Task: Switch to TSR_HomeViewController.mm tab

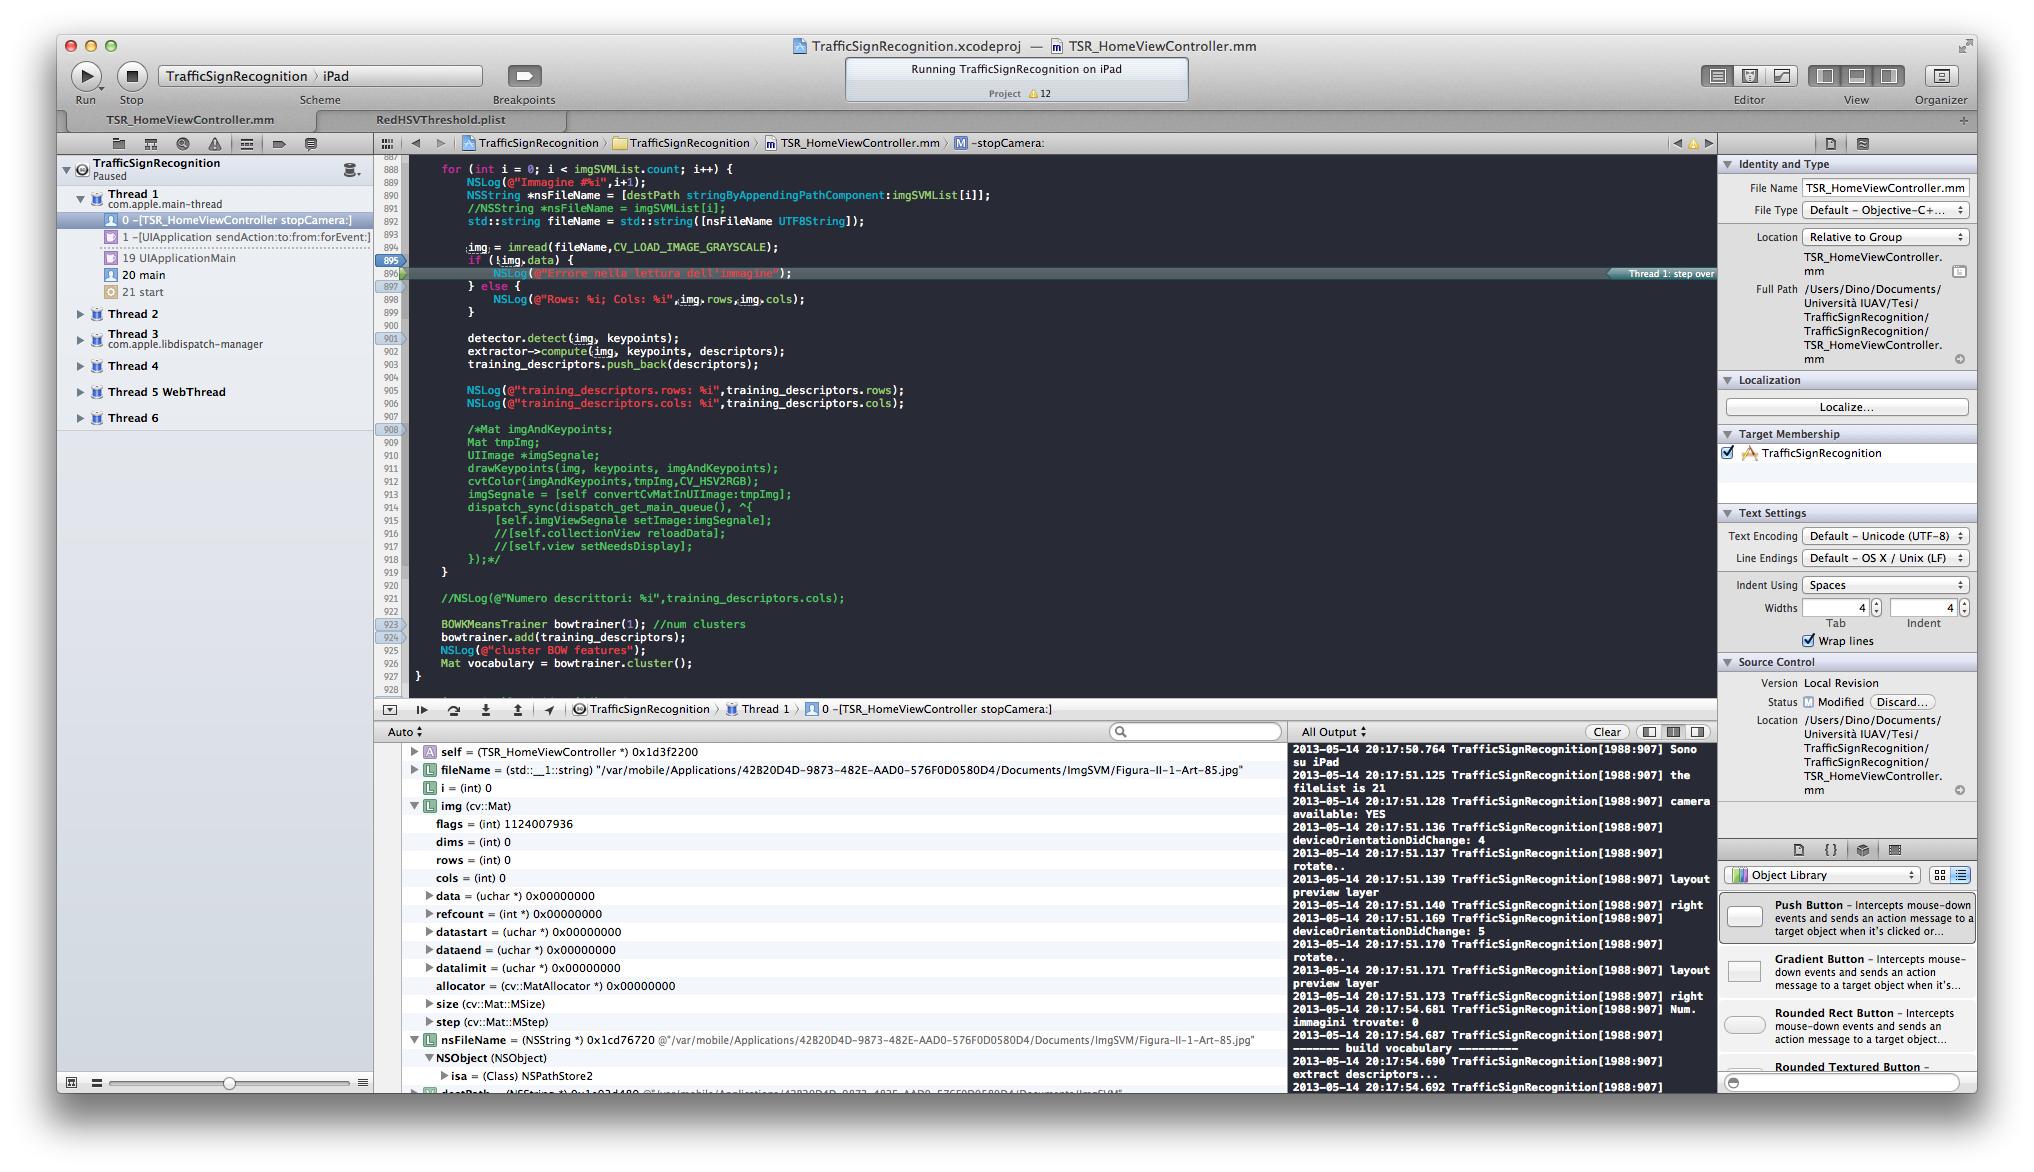Action: (x=190, y=120)
